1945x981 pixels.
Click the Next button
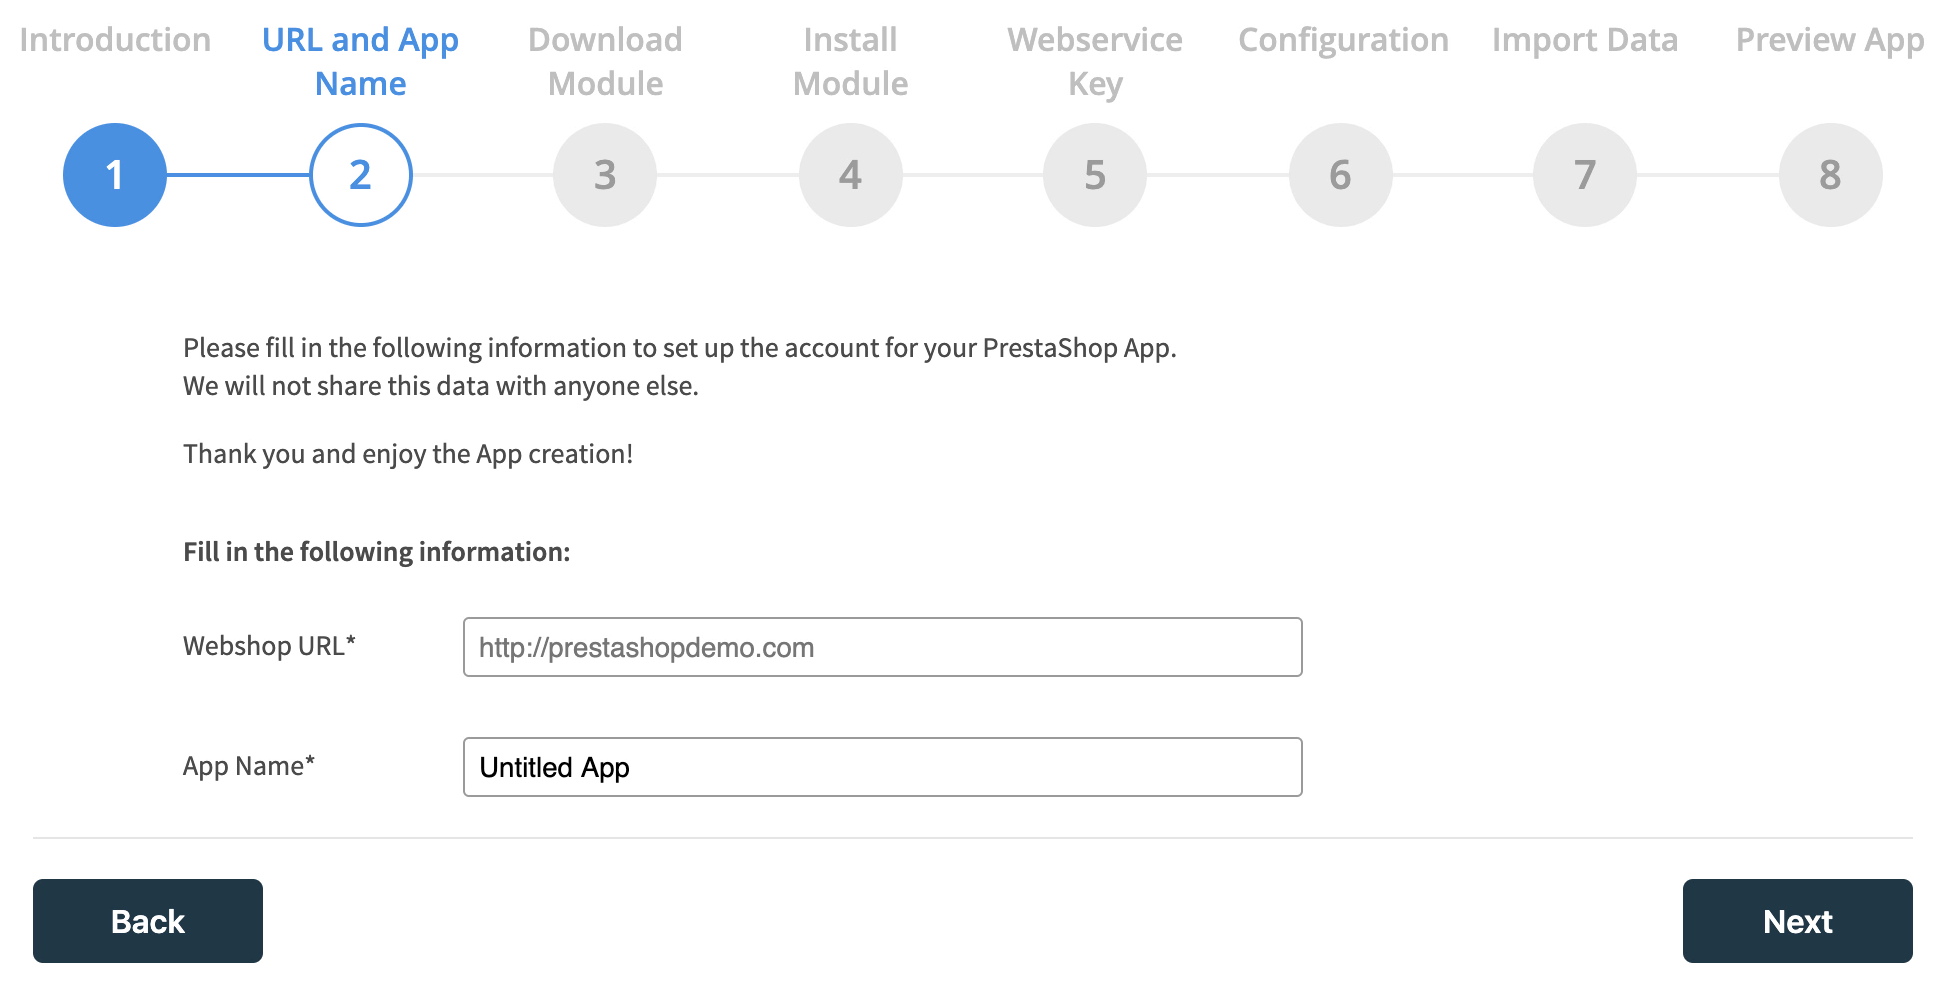click(1797, 921)
